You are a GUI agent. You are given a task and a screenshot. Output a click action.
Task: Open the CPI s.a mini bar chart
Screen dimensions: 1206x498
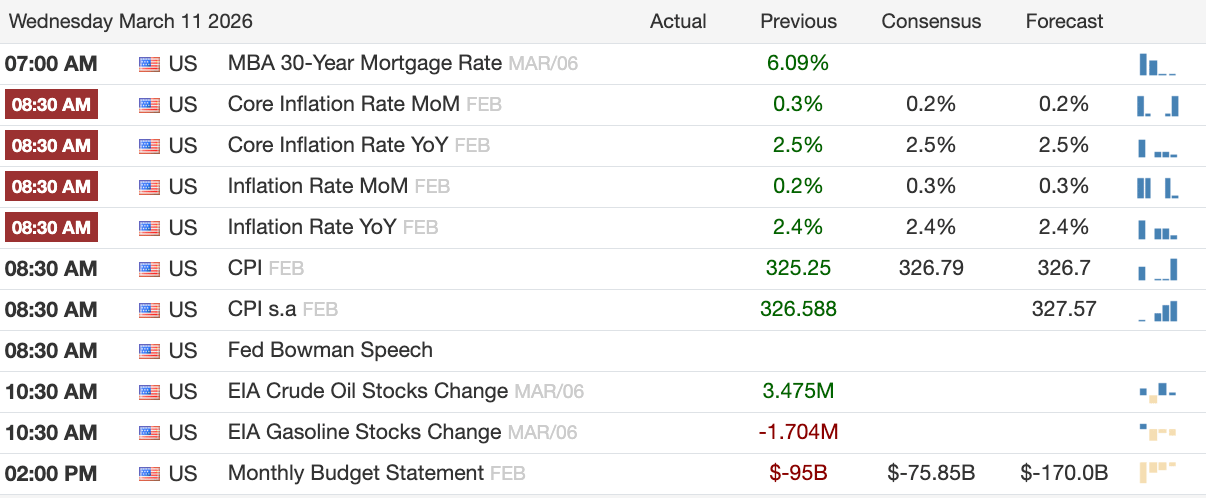(1158, 311)
